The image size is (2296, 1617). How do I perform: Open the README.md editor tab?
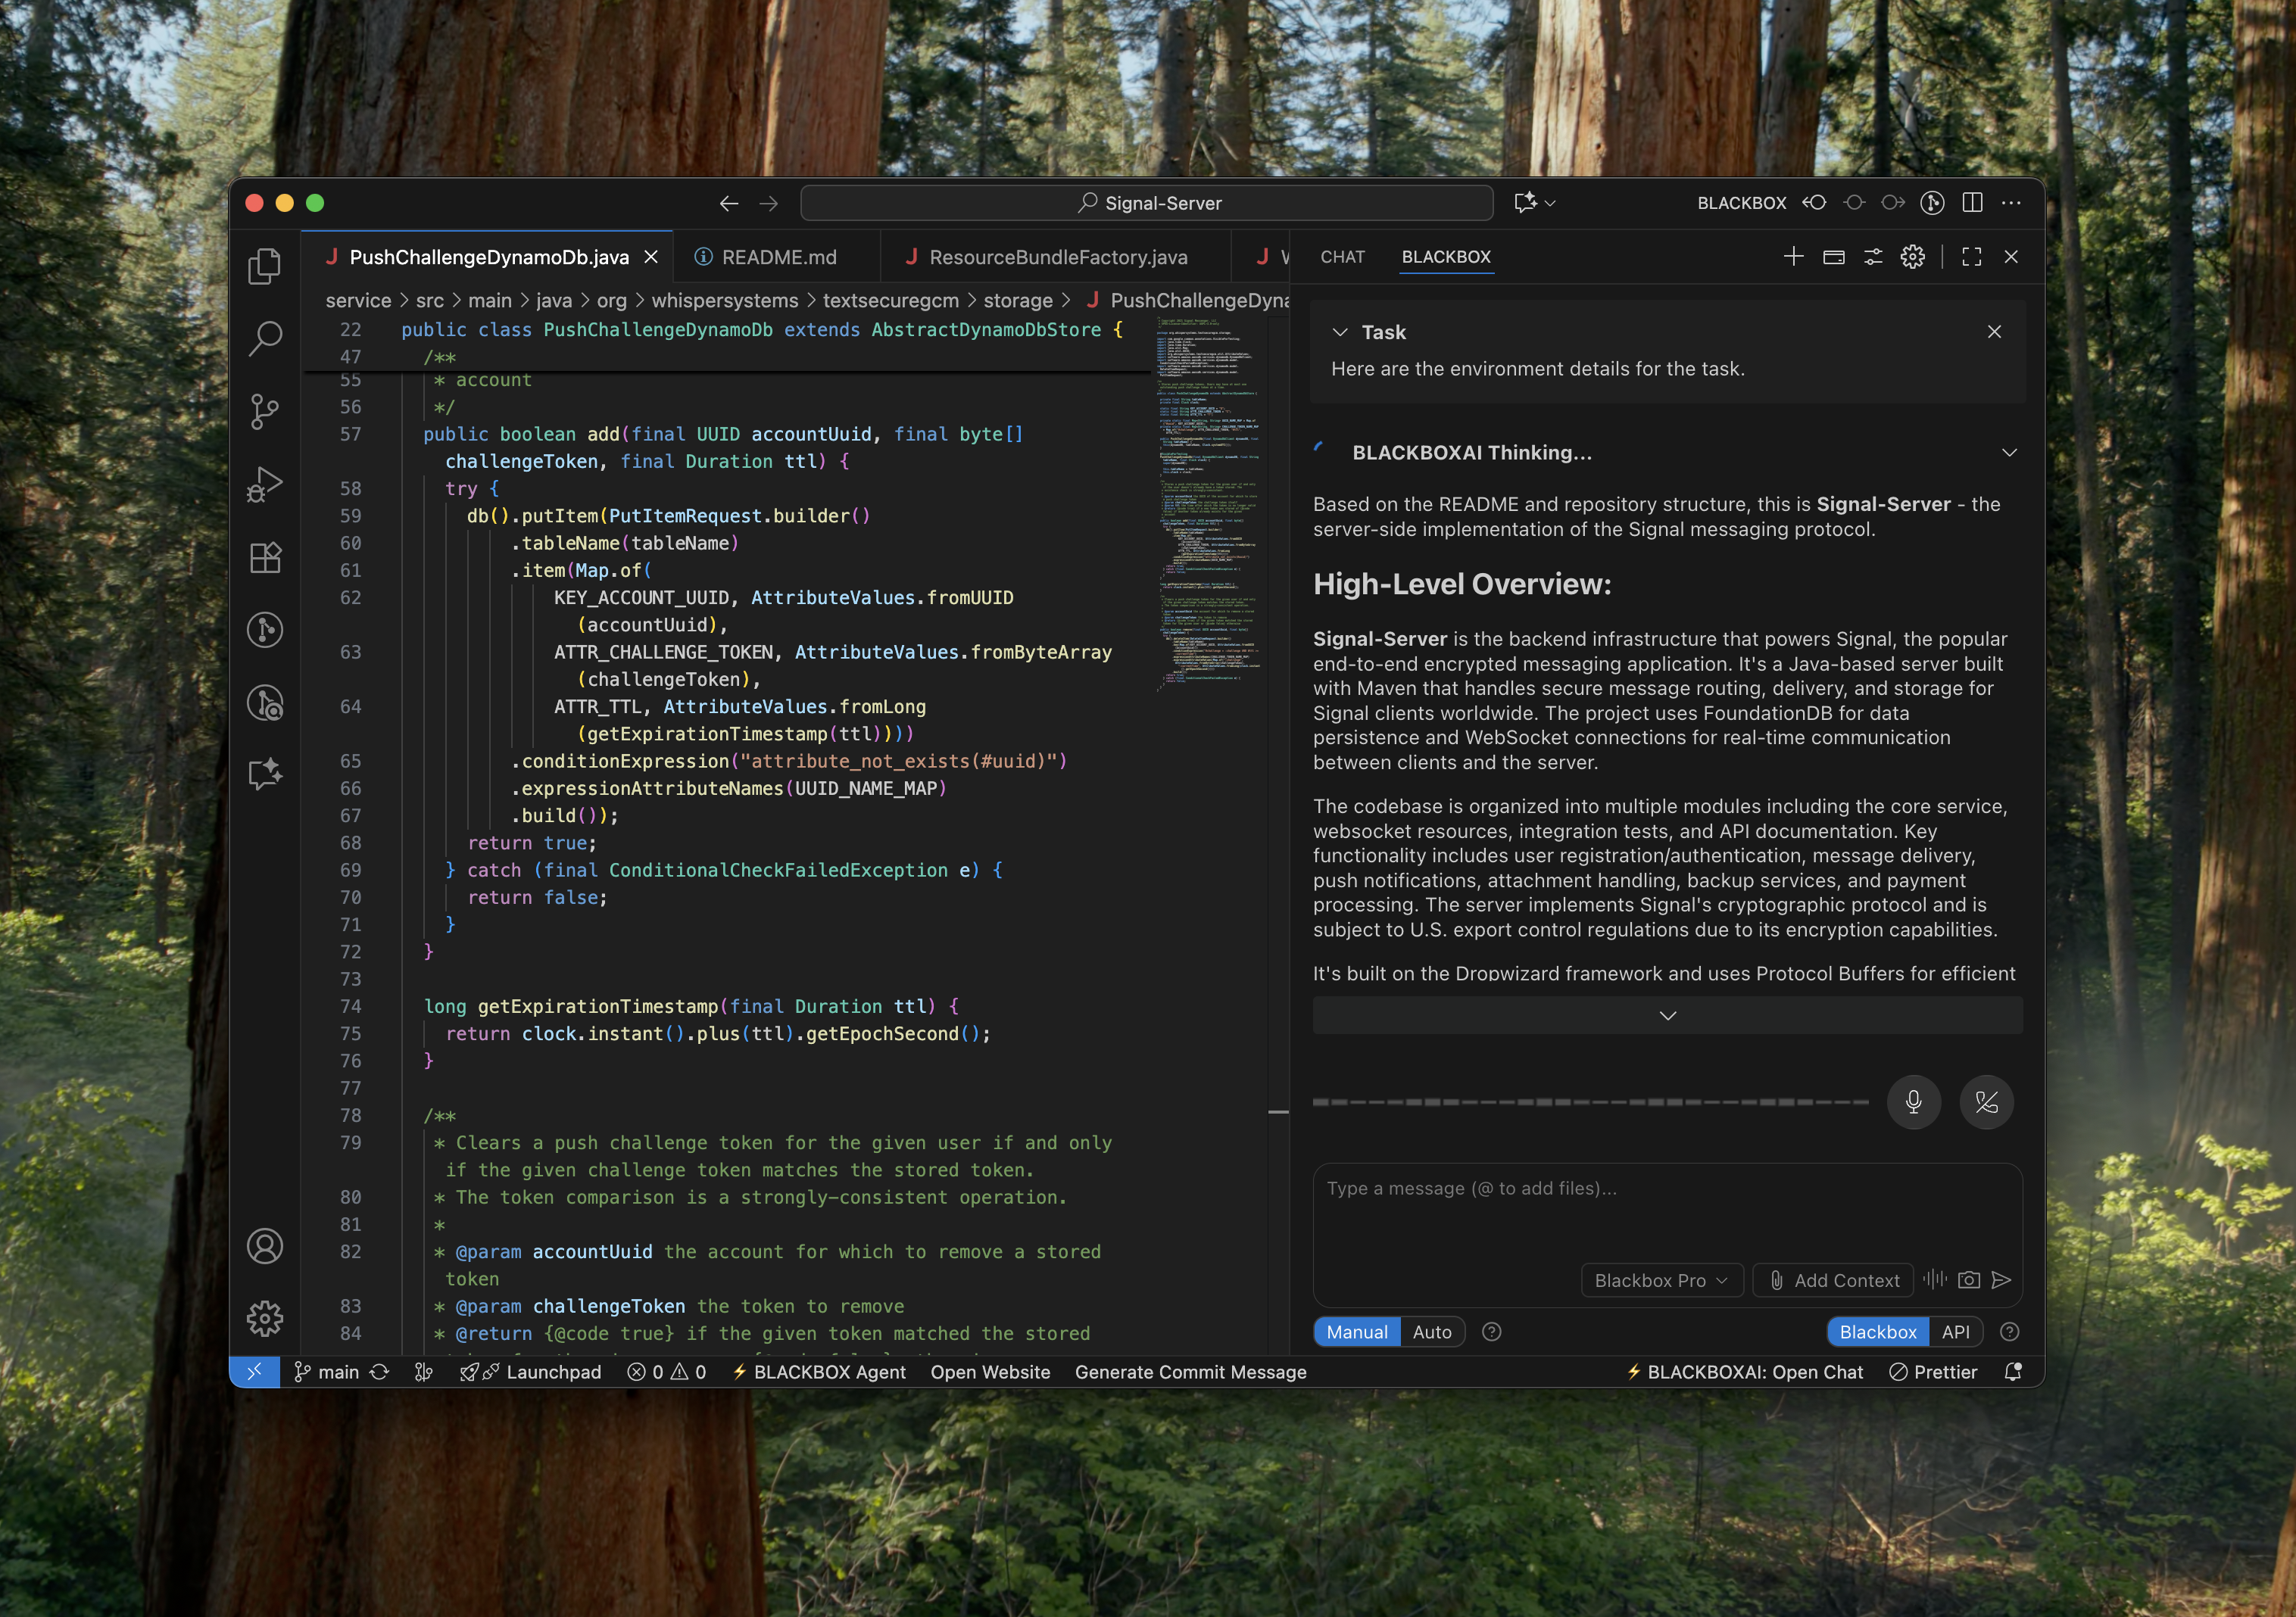coord(778,257)
